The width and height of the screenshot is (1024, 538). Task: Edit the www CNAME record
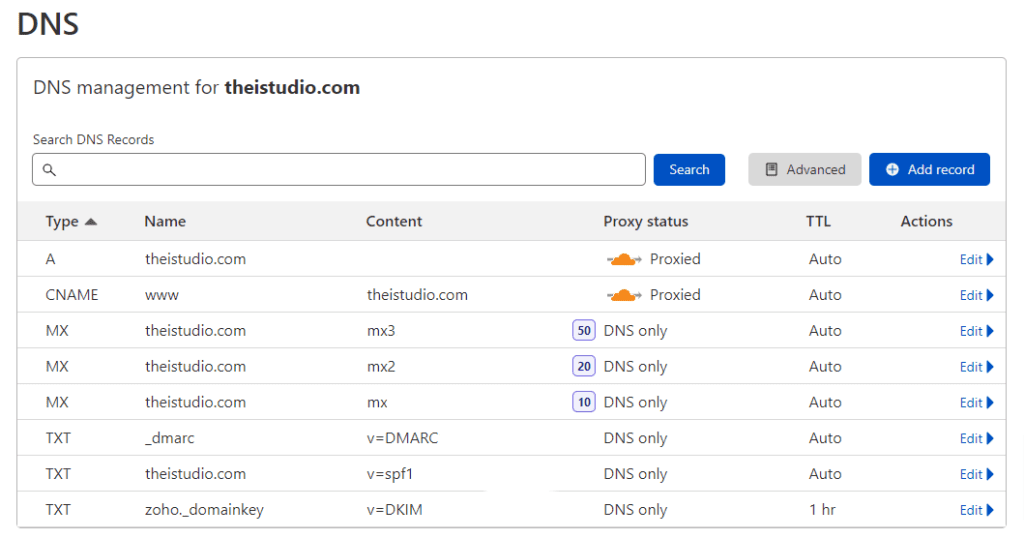click(x=976, y=295)
